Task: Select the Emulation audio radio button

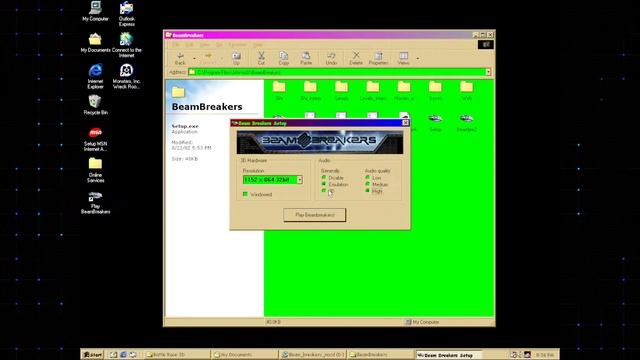Action: (324, 184)
